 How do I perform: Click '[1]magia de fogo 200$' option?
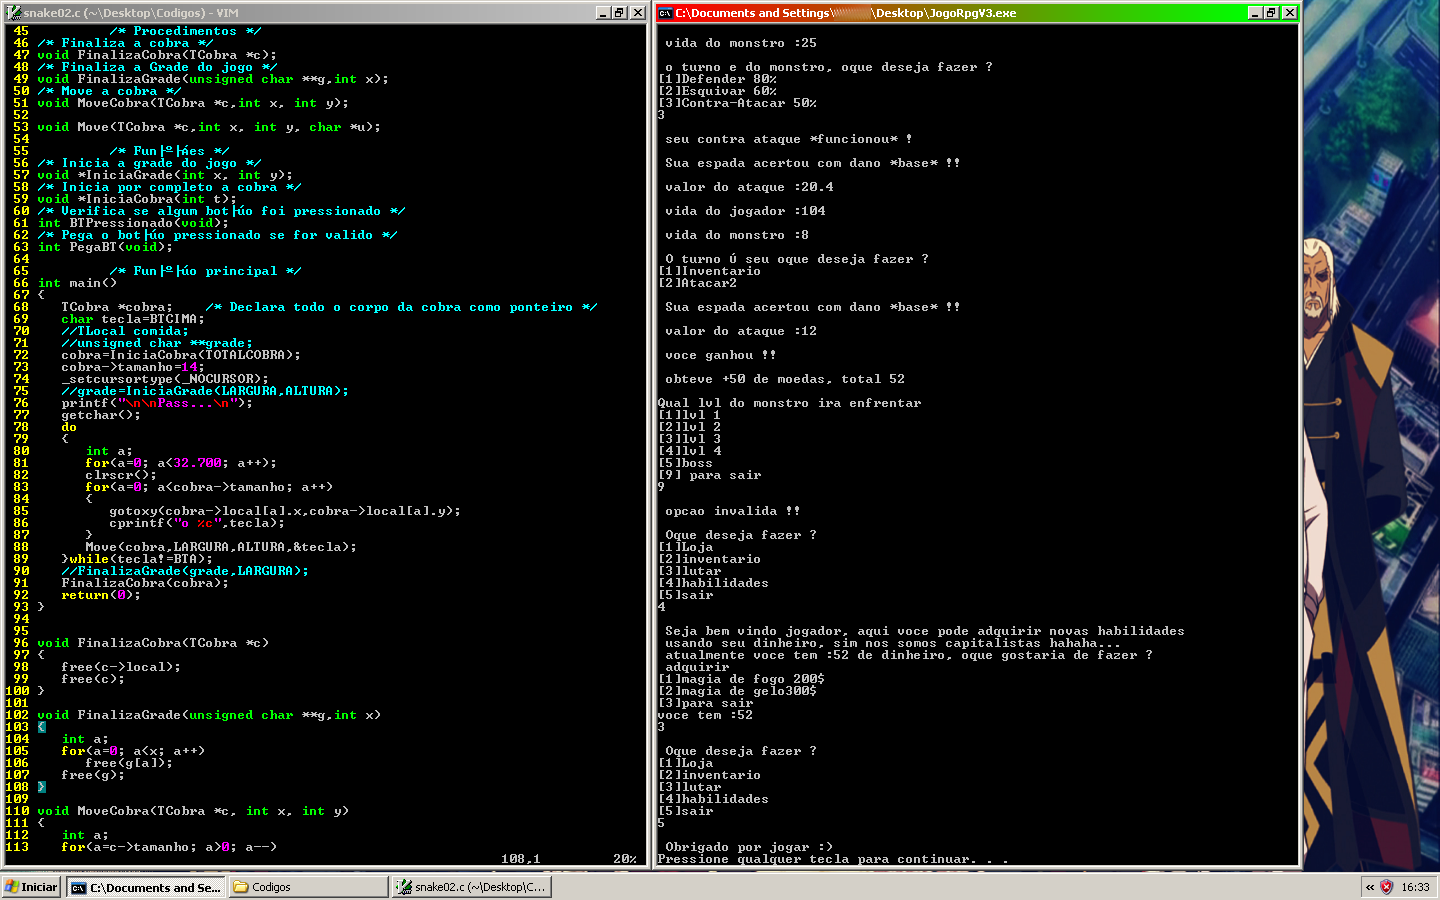[741, 679]
